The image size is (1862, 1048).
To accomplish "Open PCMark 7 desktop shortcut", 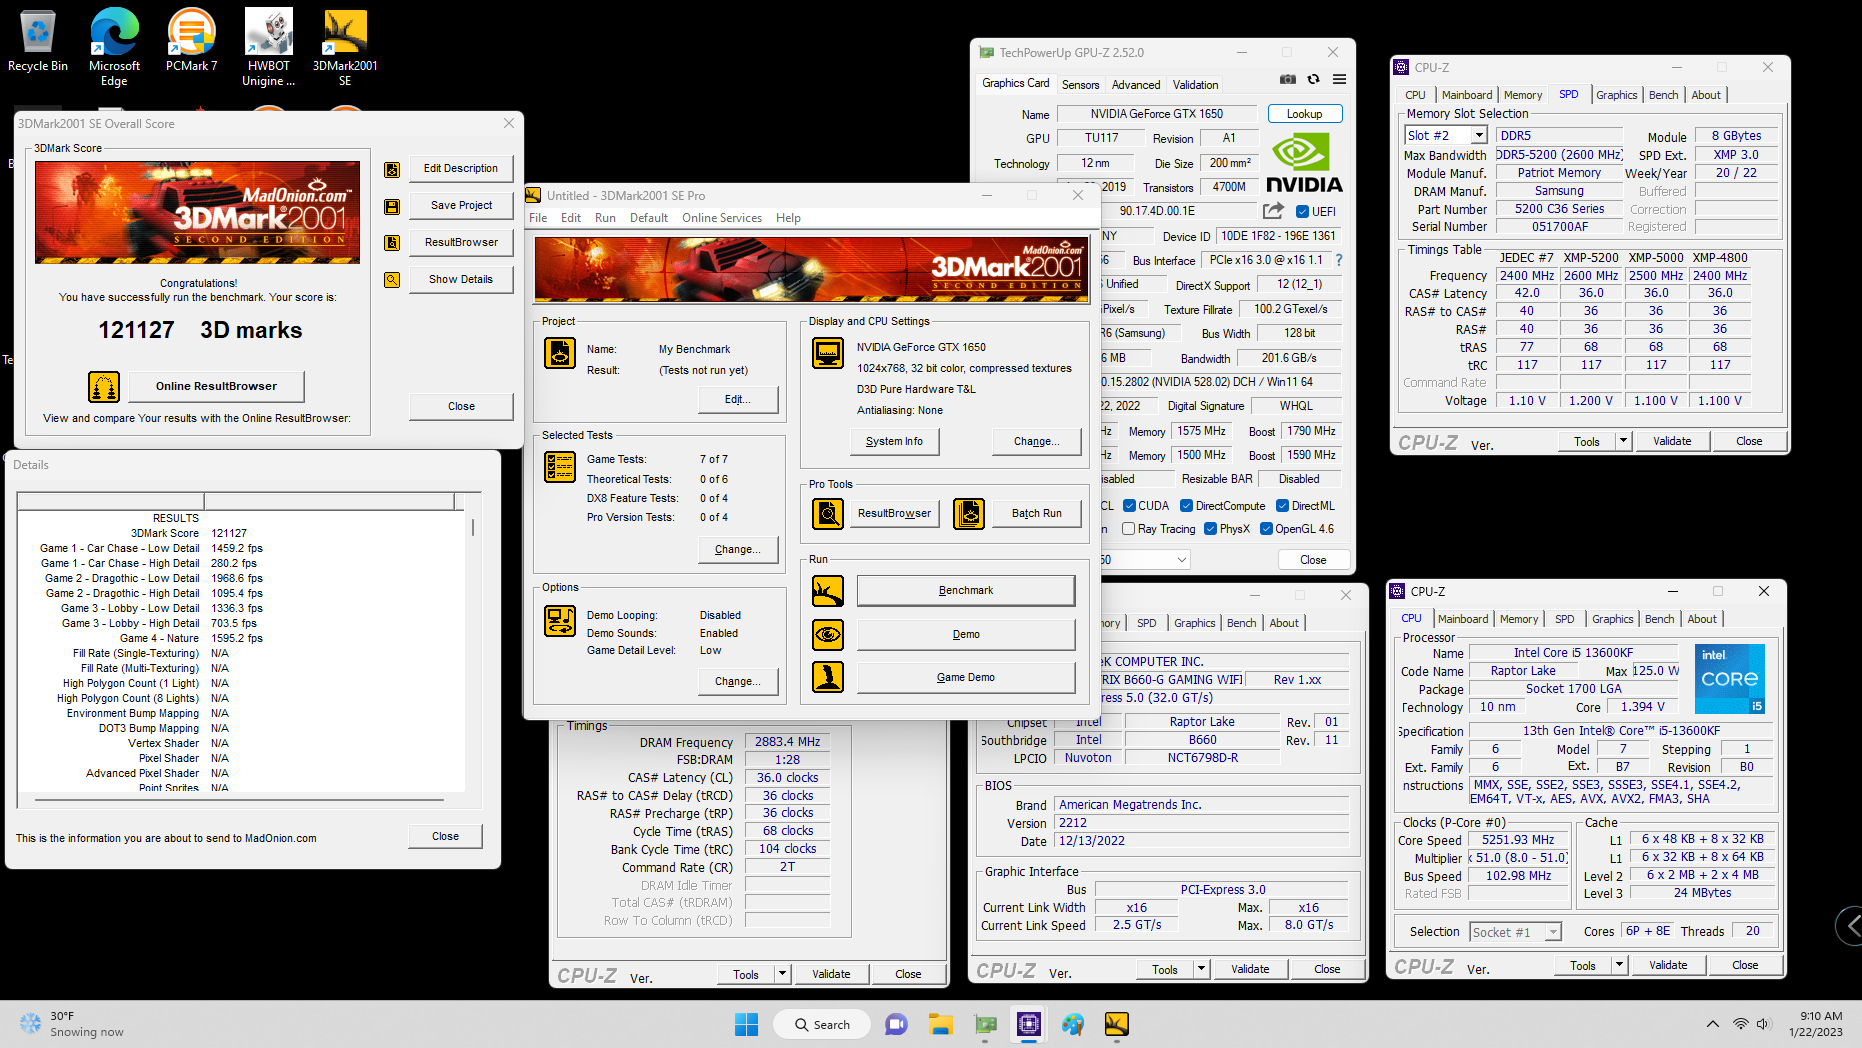I will [x=191, y=42].
